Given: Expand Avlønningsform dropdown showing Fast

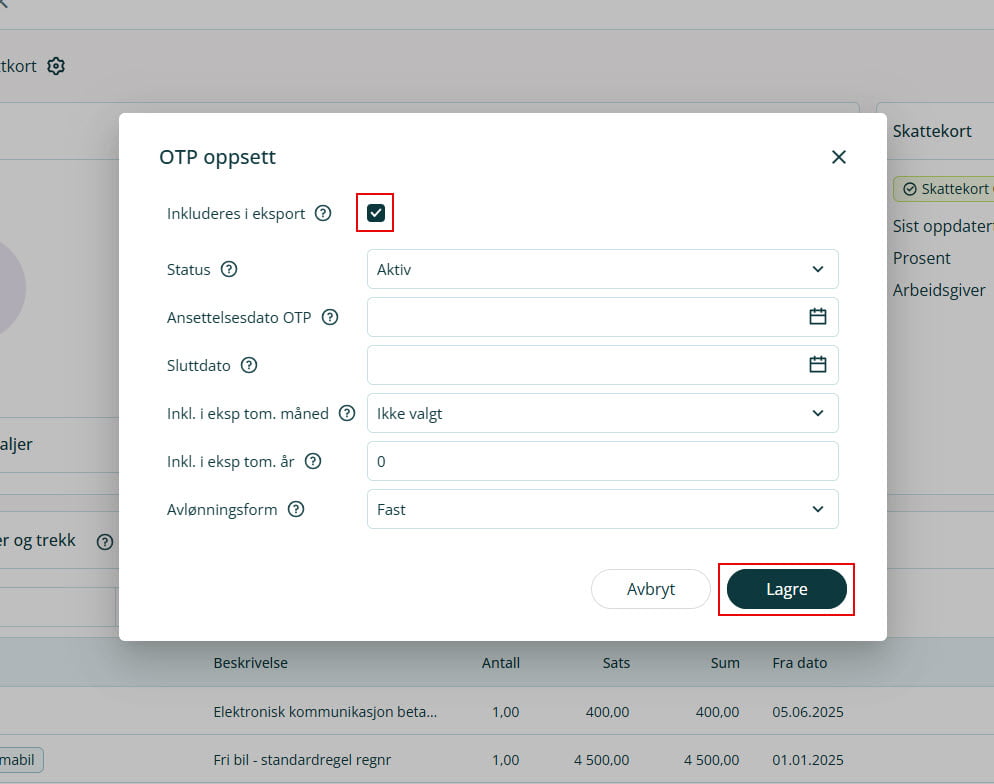Looking at the screenshot, I should point(602,509).
